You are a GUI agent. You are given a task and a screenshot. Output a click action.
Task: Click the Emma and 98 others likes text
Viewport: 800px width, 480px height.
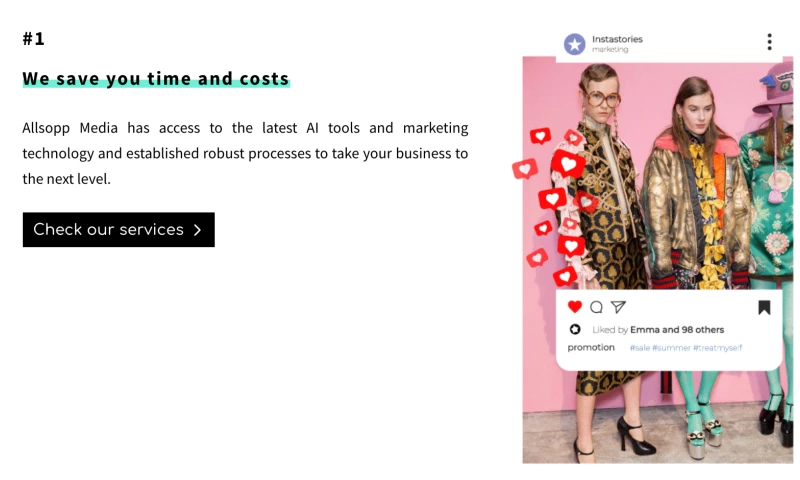677,330
